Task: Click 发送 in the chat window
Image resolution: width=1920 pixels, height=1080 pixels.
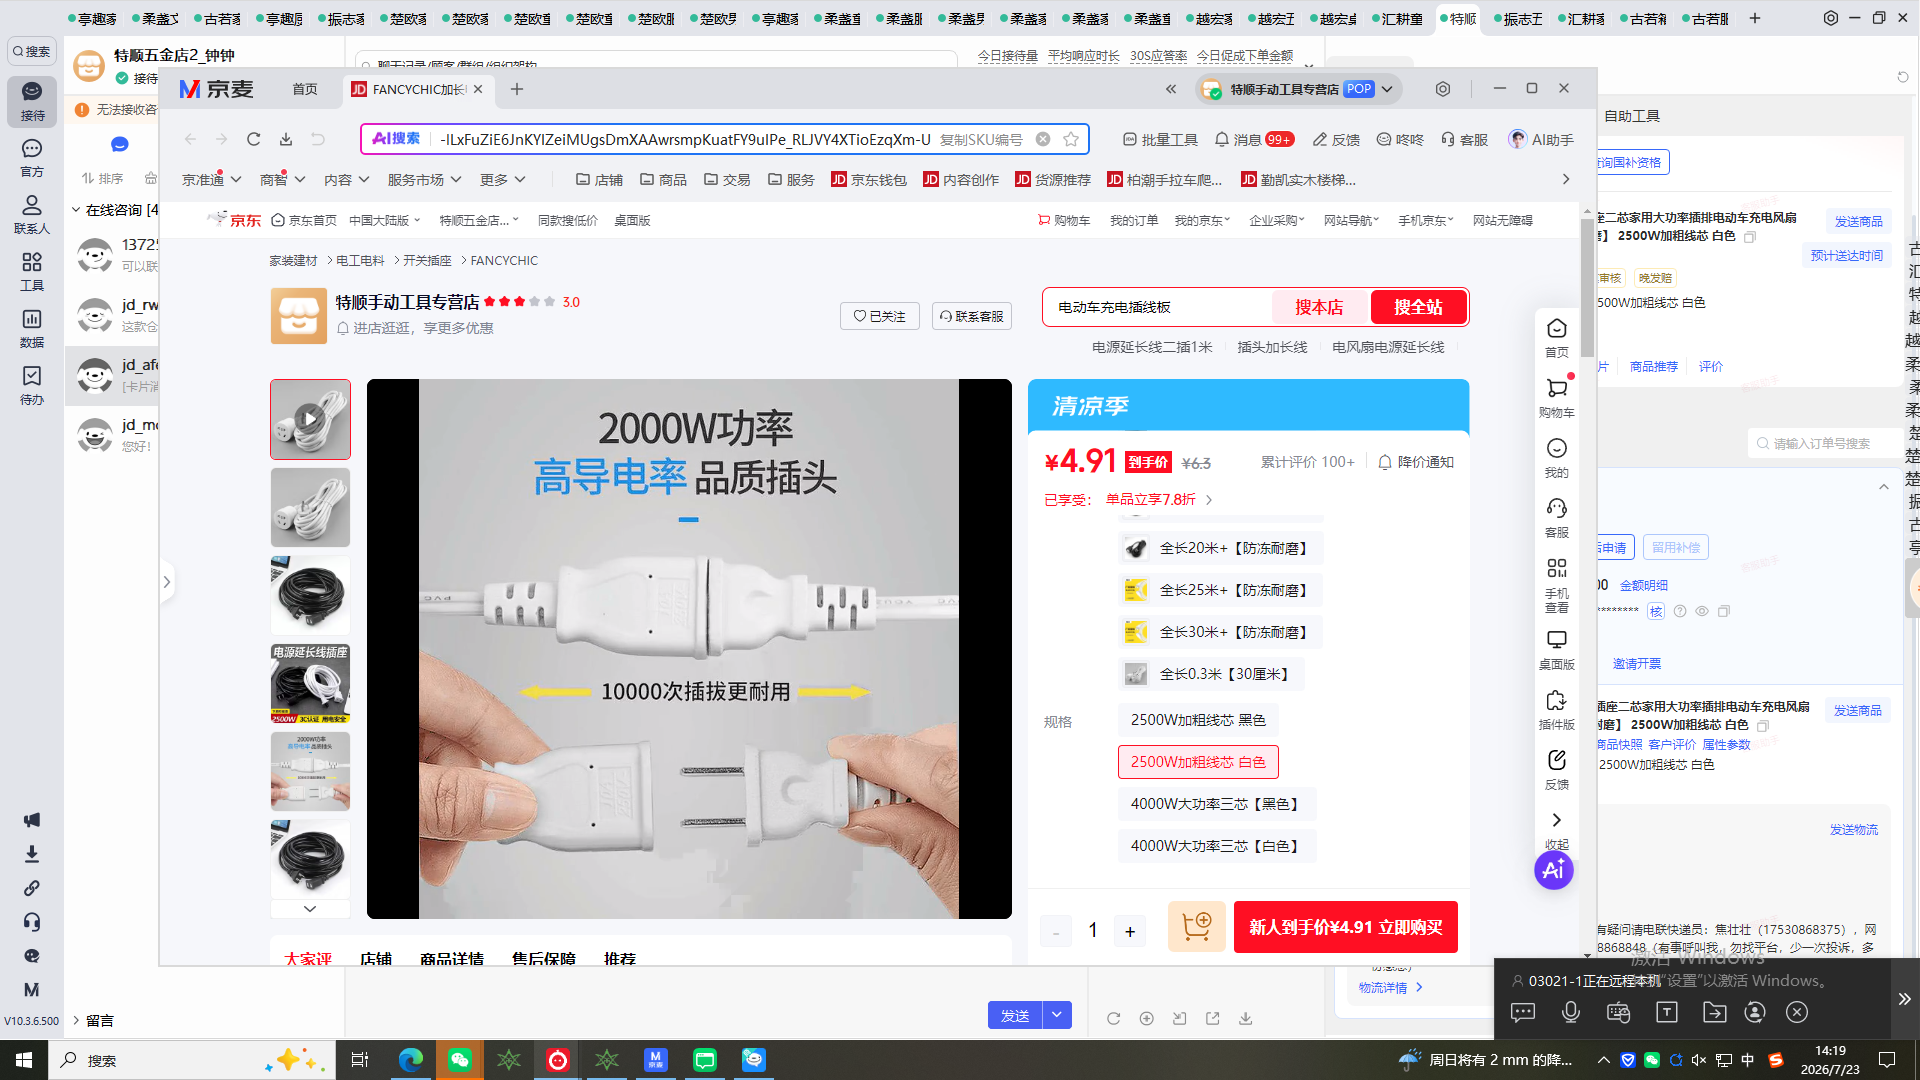Action: pos(1015,1015)
